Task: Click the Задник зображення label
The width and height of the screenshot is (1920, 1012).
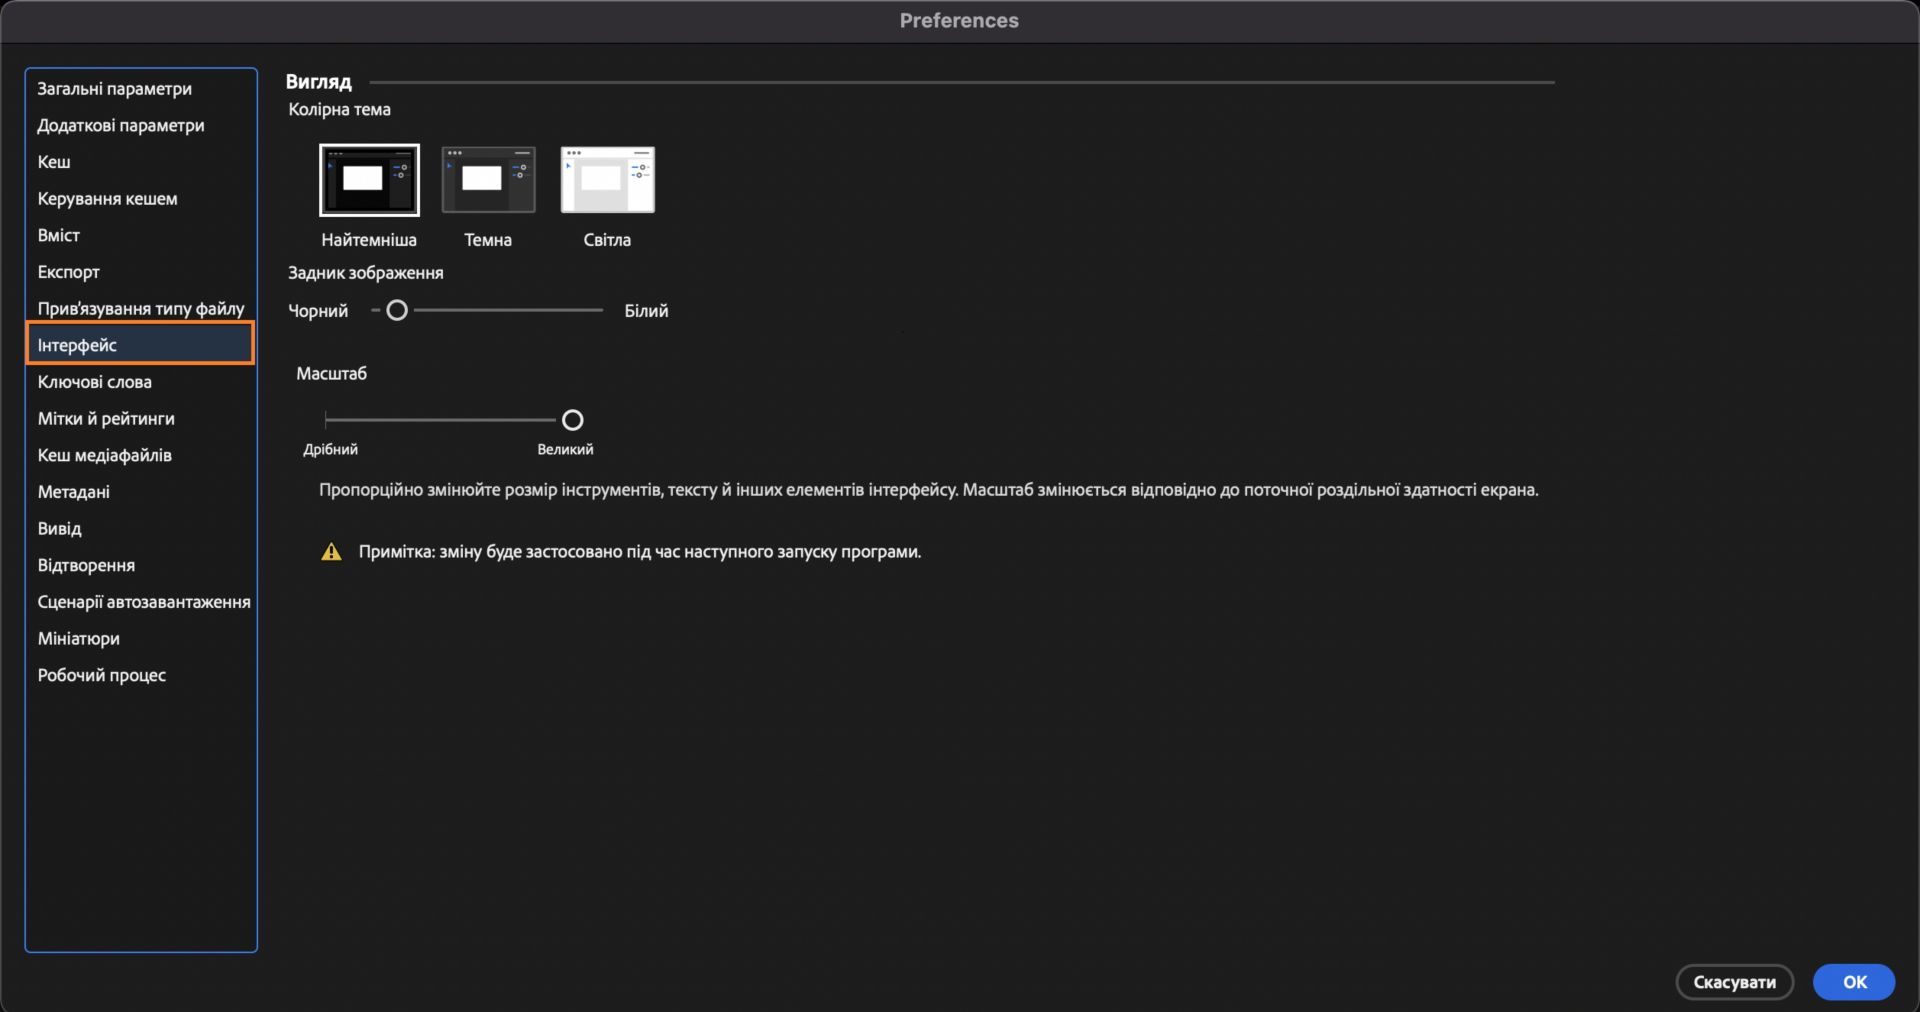Action: 365,273
